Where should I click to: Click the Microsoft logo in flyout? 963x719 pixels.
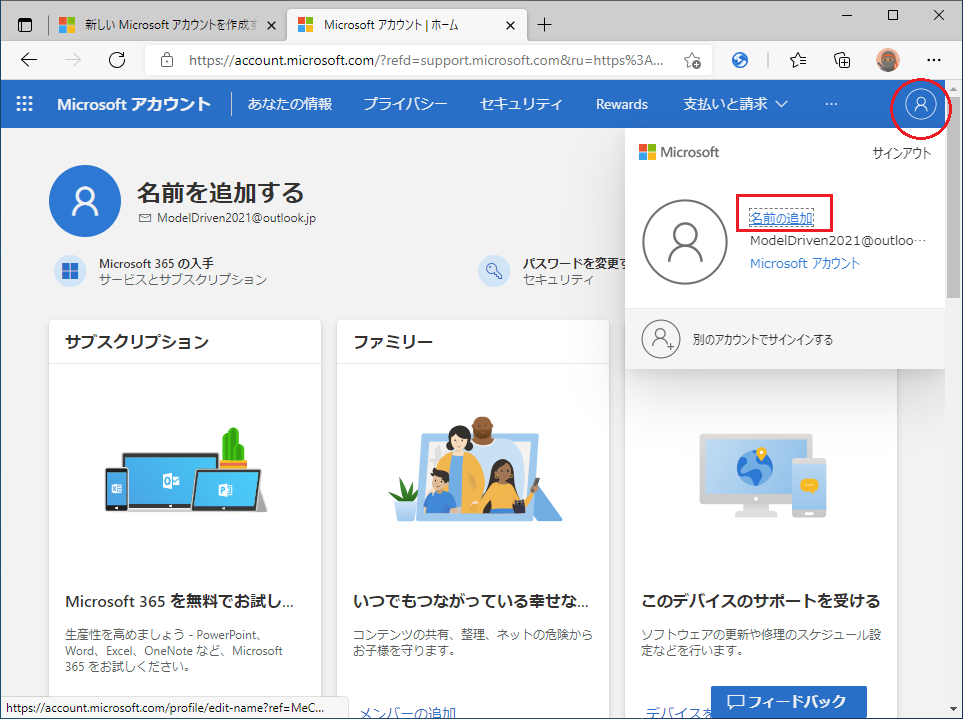(x=679, y=152)
